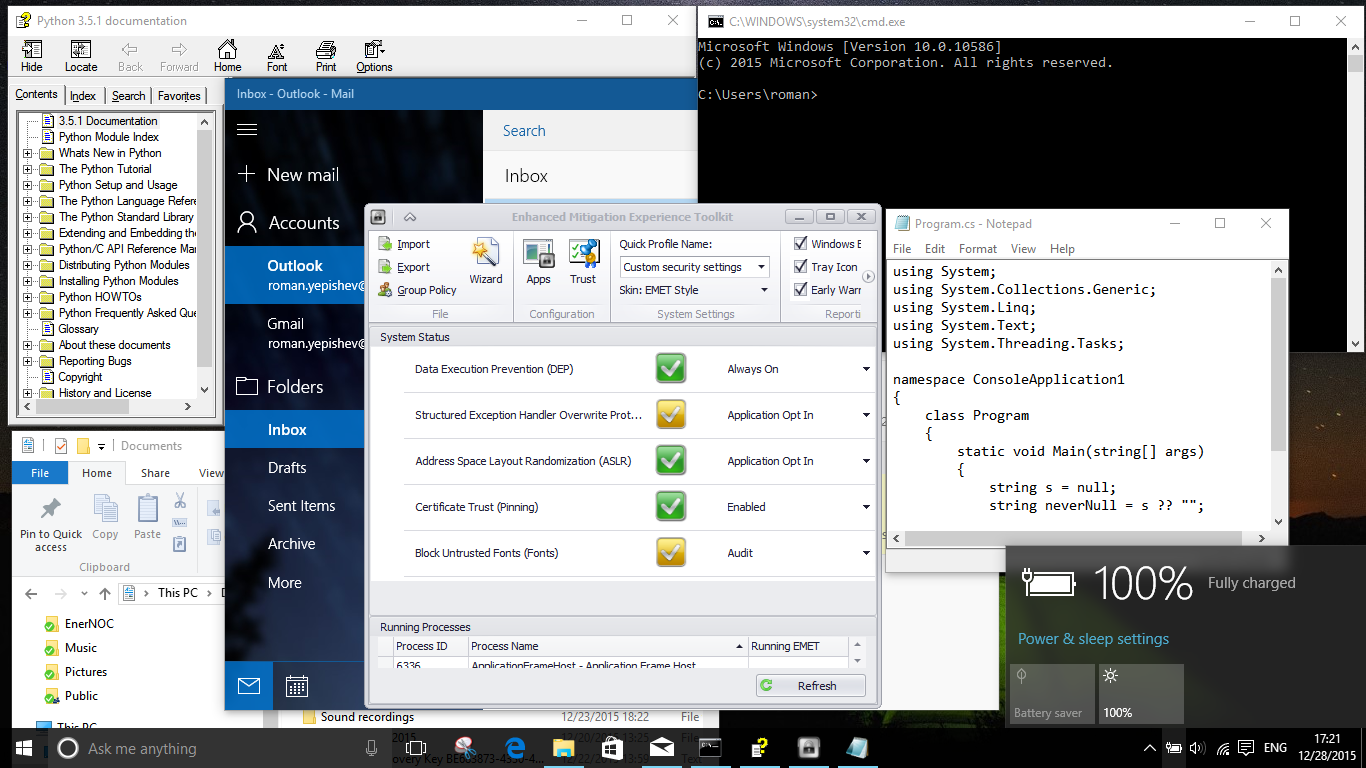Open the DEP Always On dropdown
Viewport: 1366px width, 768px height.
[867, 369]
